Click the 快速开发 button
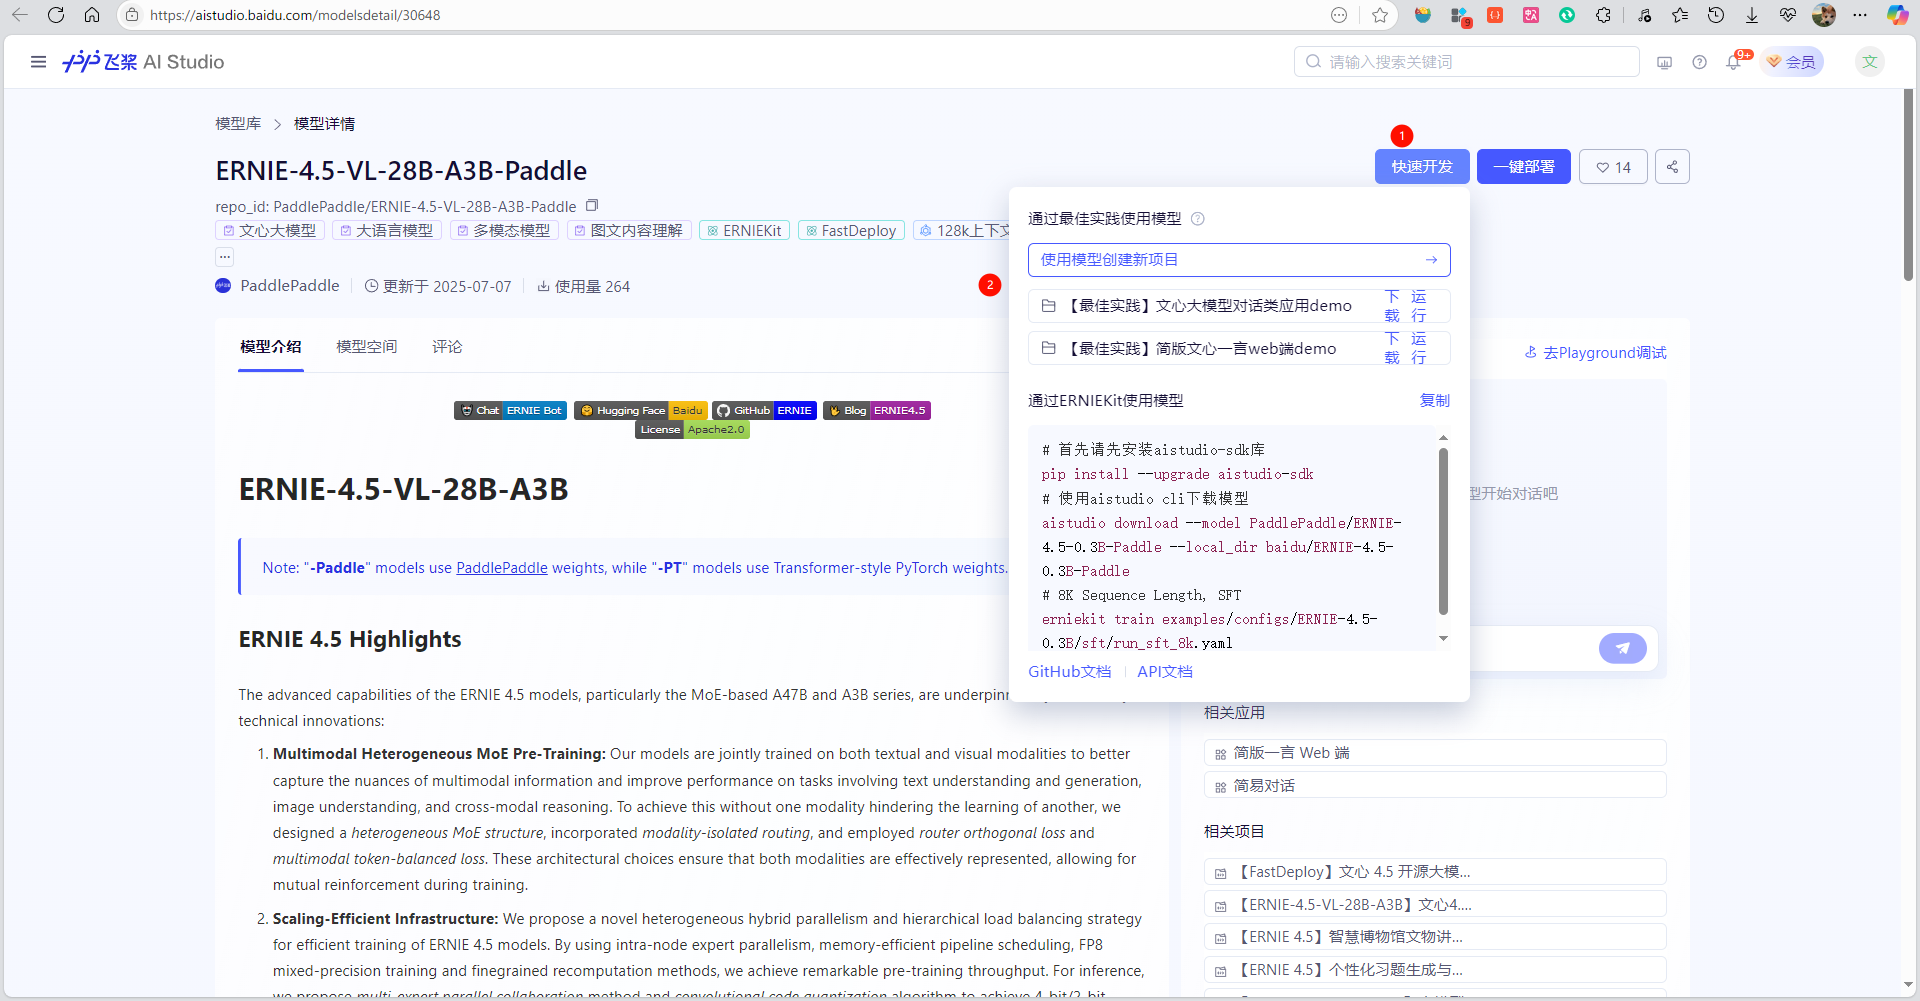Viewport: 1920px width, 1001px height. (1422, 167)
